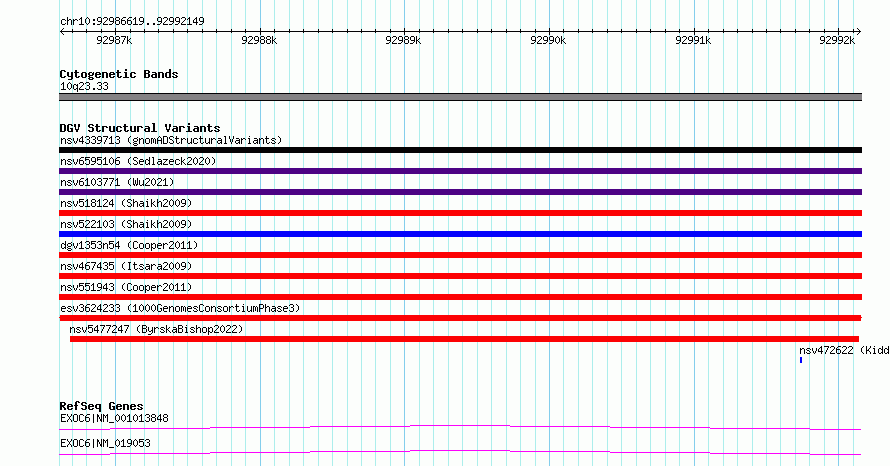The height and width of the screenshot is (466, 890).
Task: Click the red esv3624233 variant bar
Action: [460, 318]
